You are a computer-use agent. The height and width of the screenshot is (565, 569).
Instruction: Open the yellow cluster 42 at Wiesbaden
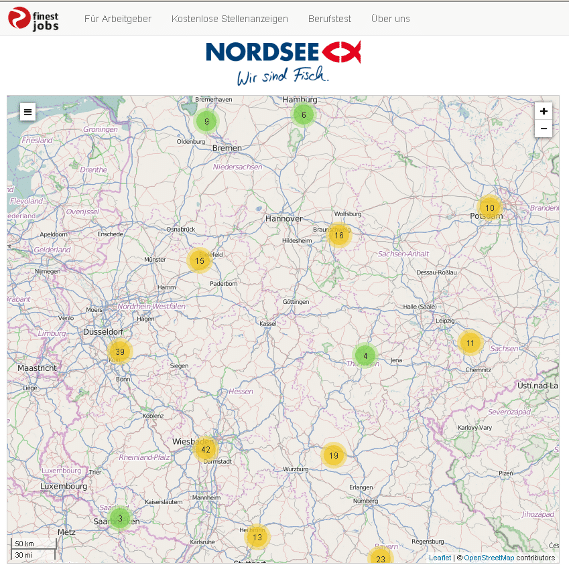206,449
